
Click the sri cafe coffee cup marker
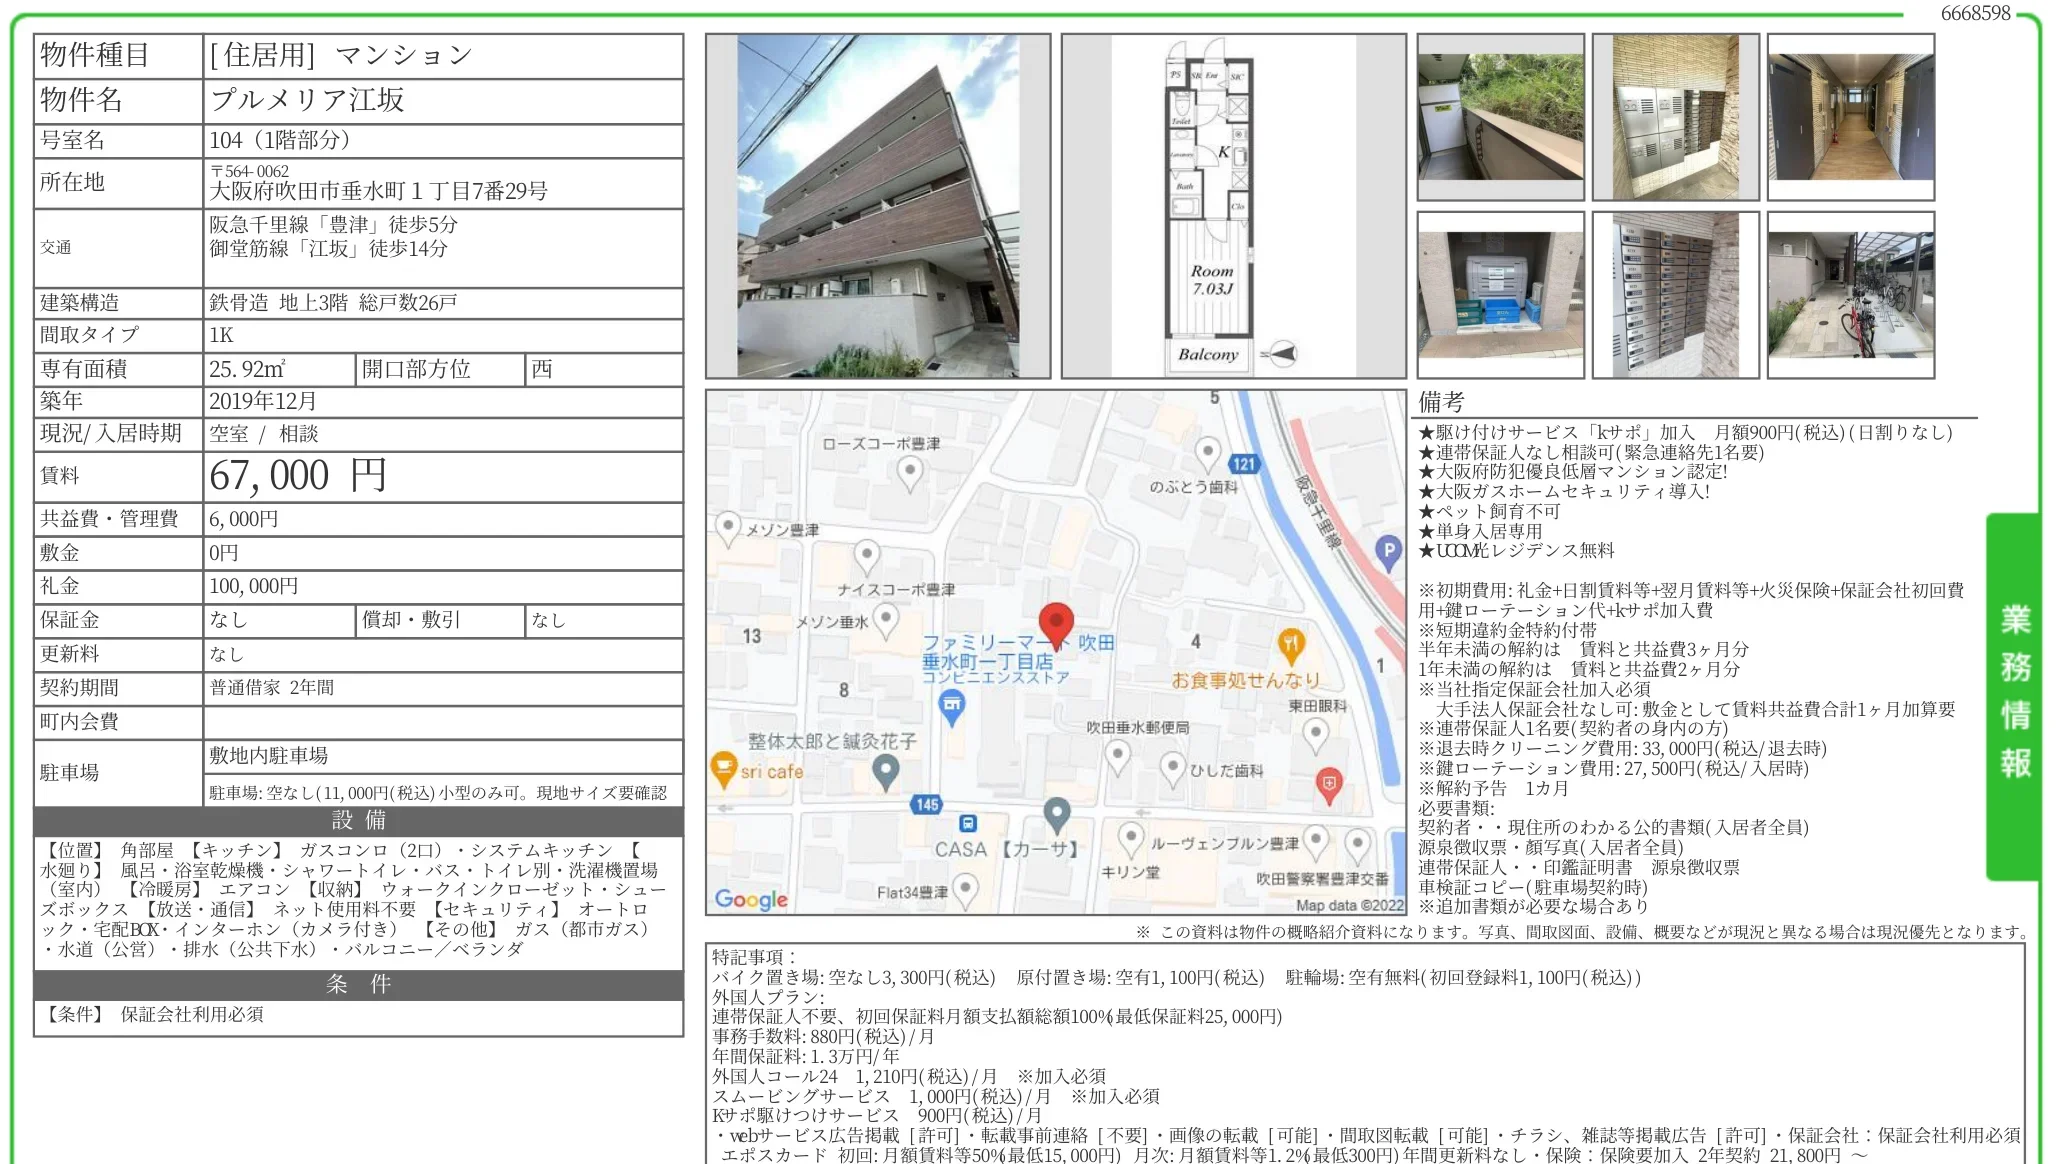722,768
